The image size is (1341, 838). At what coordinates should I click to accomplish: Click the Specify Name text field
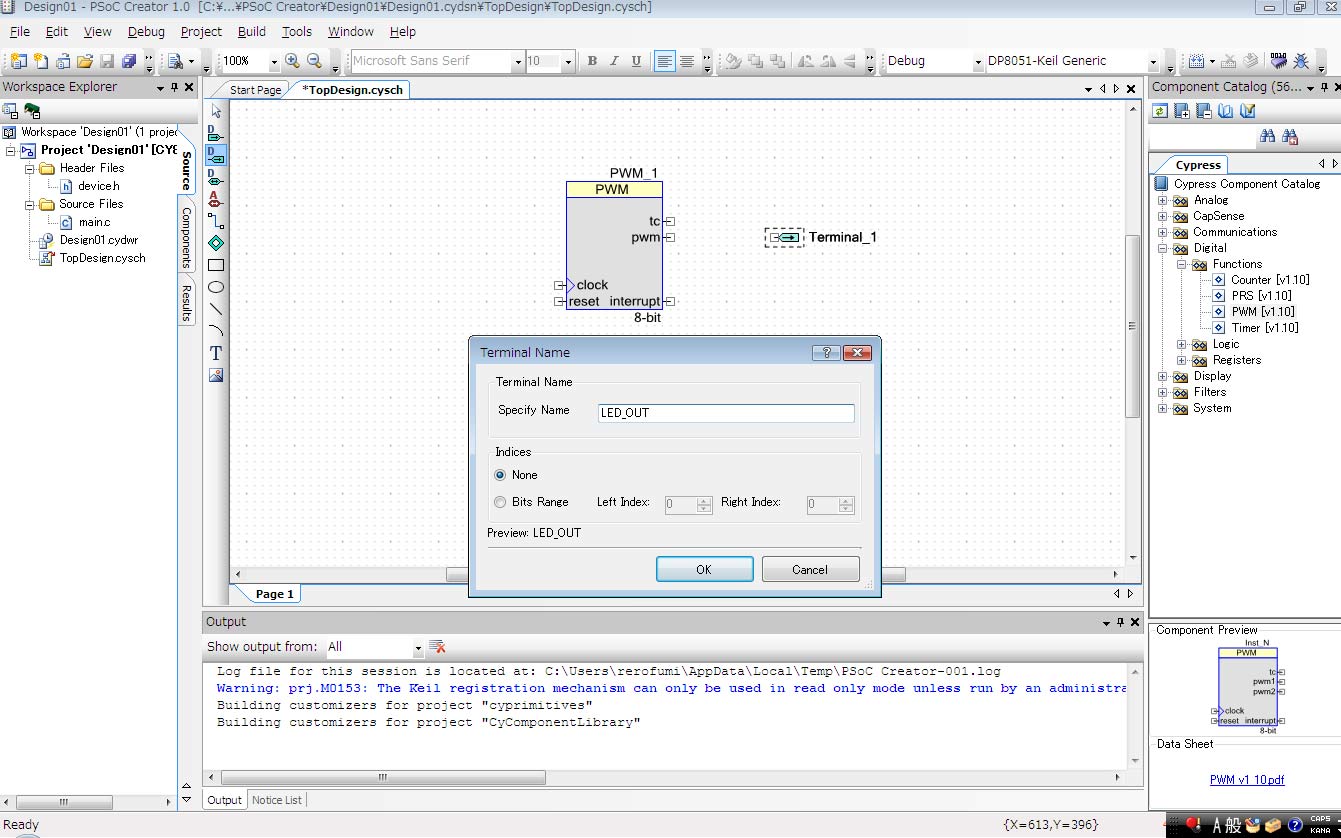click(x=726, y=413)
